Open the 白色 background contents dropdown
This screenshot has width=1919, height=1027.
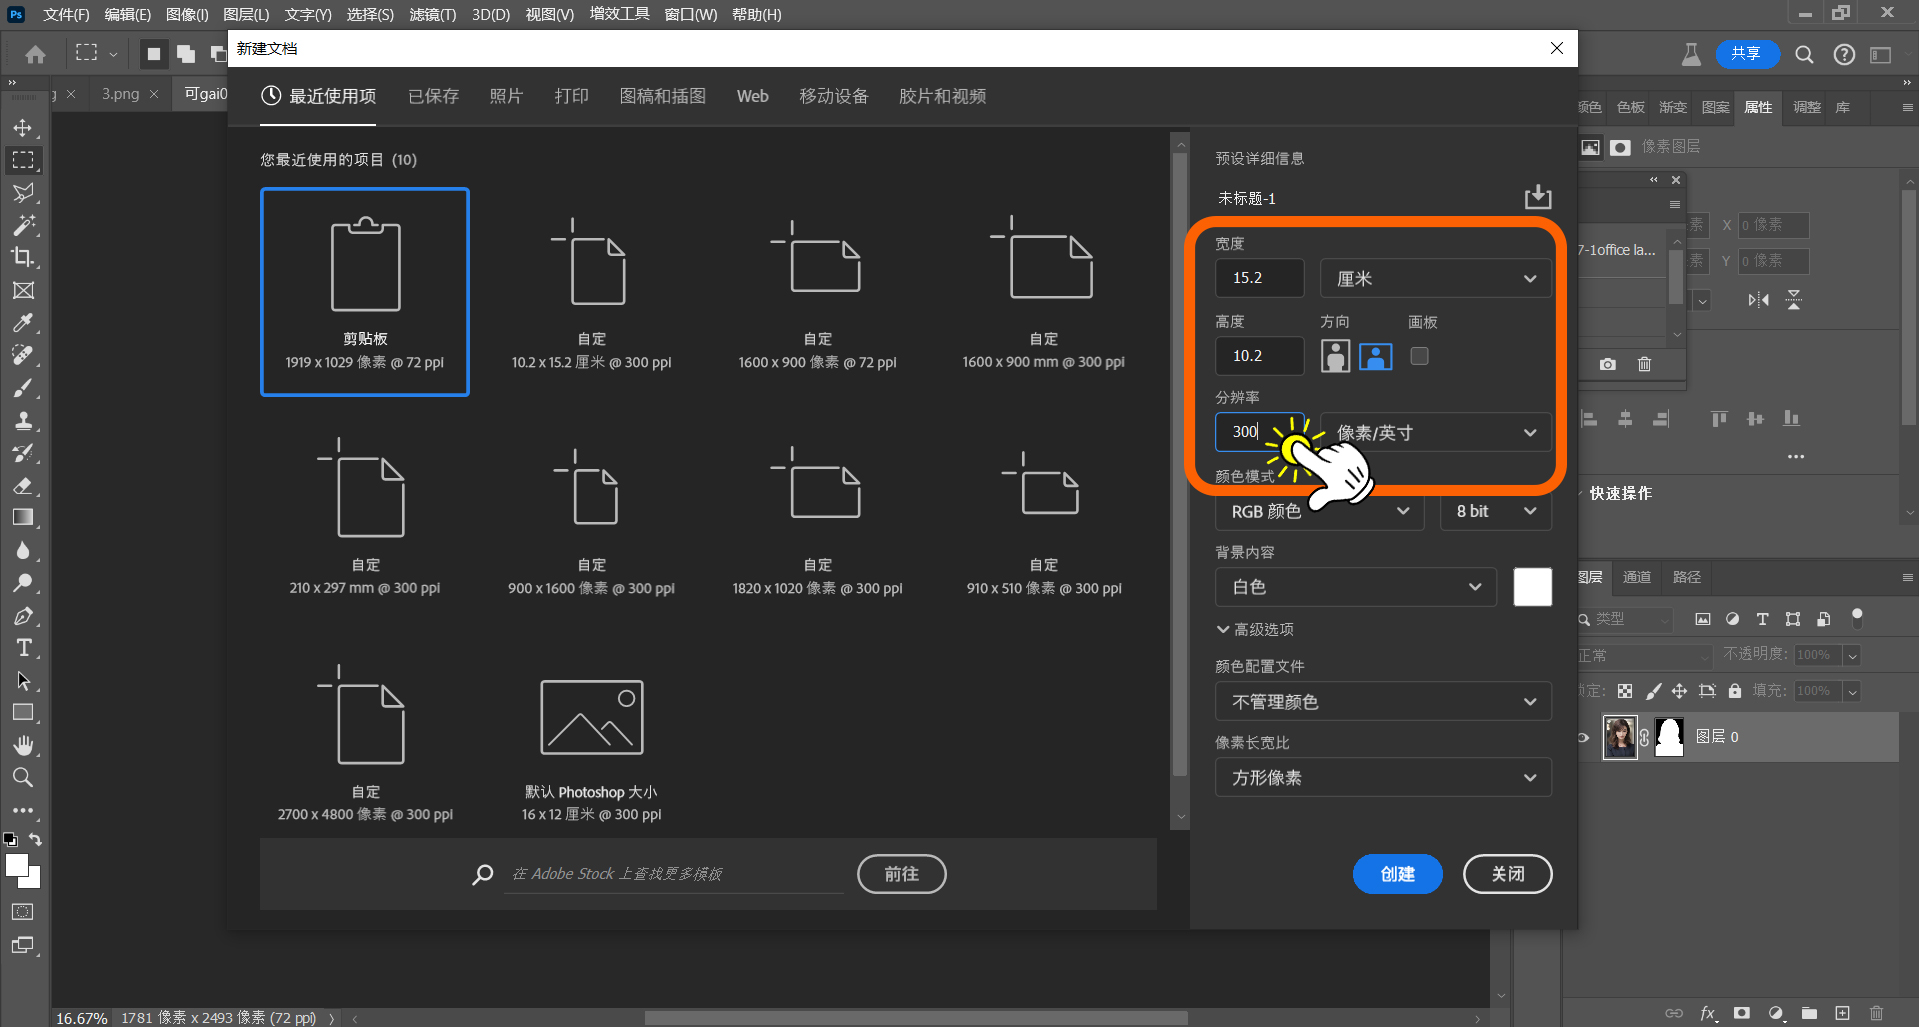tap(1356, 587)
